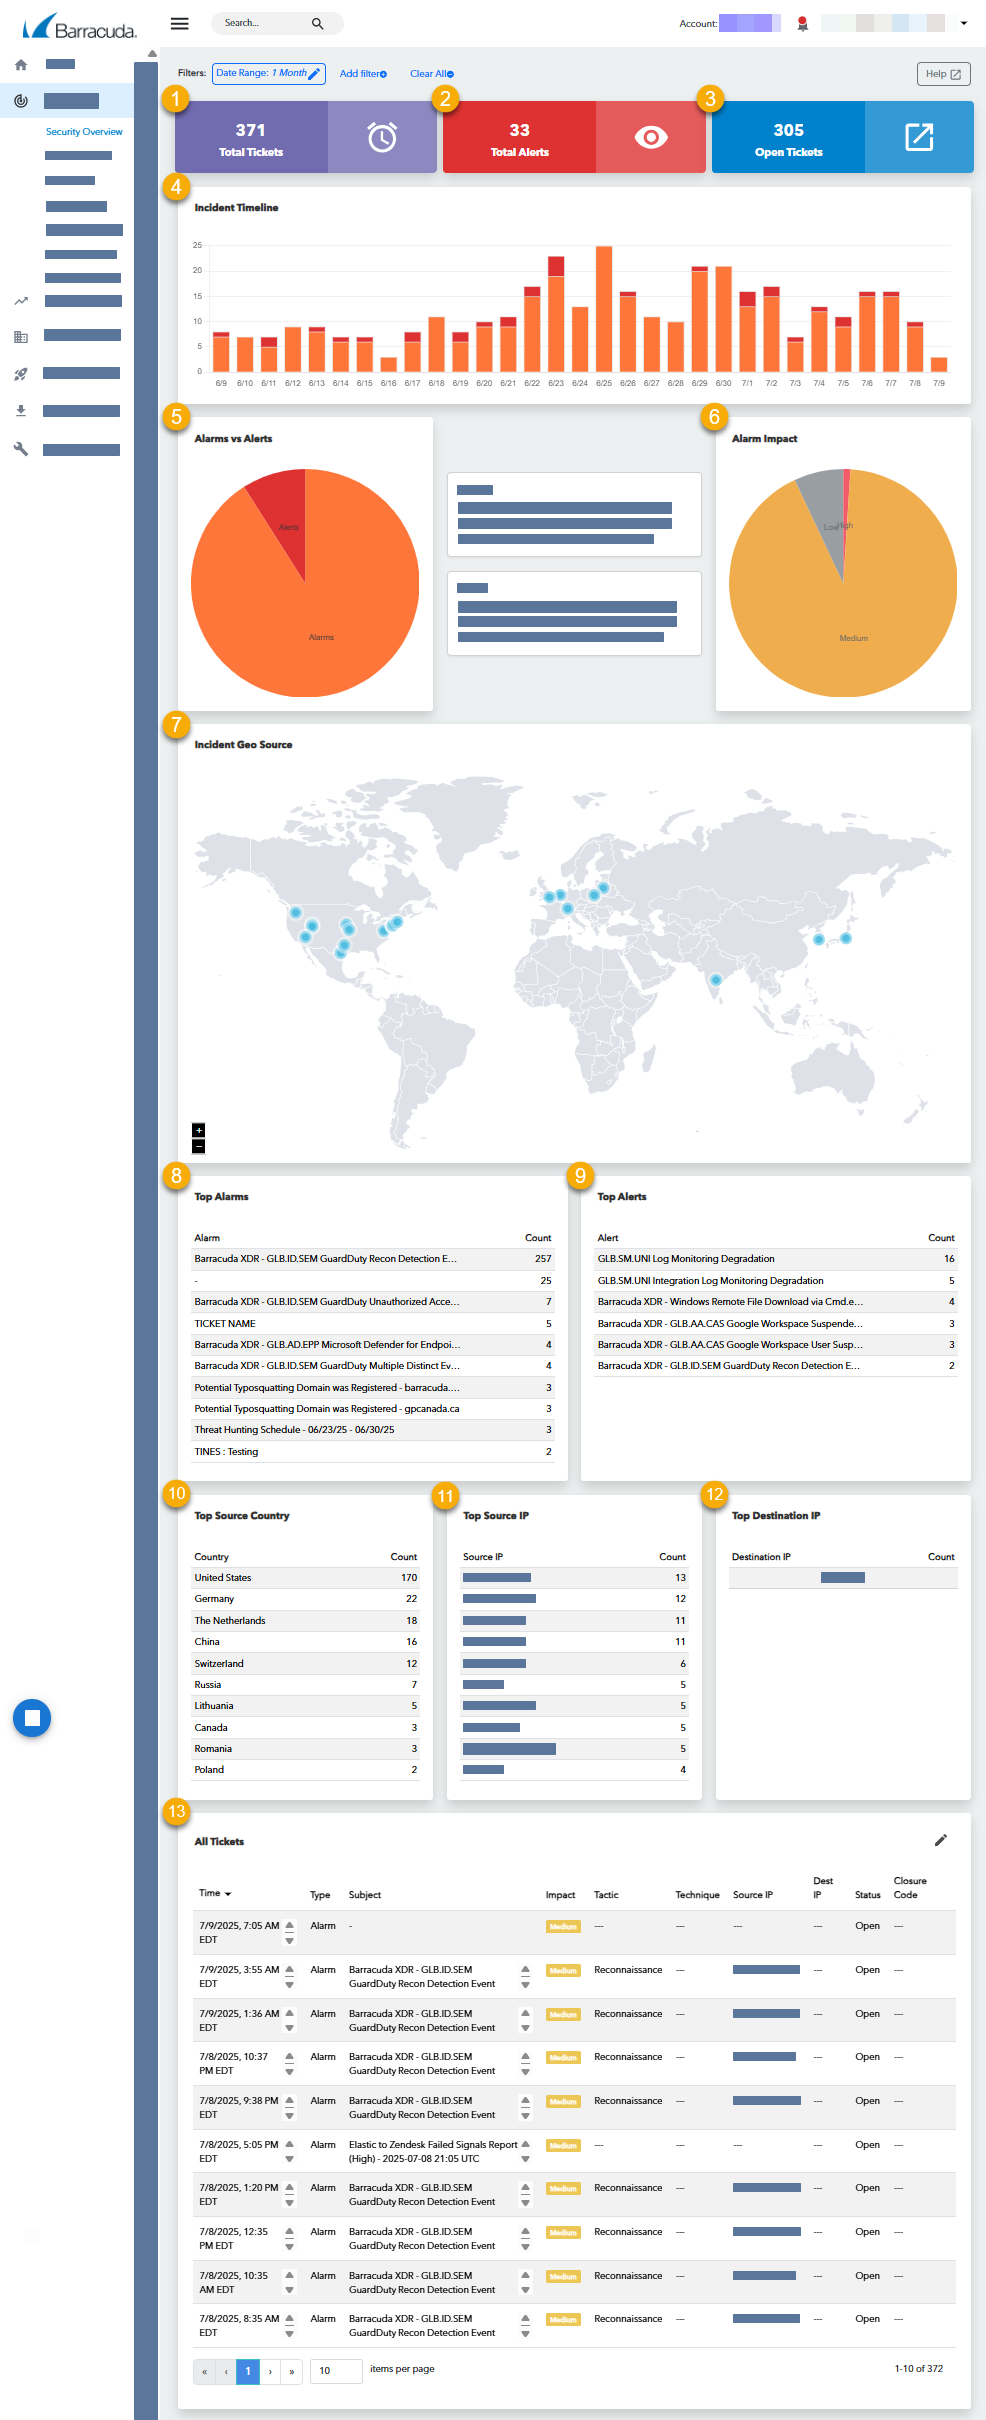Viewport: 986px width, 2420px height.
Task: Click the eye icon on Total Alerts
Action: [x=651, y=137]
